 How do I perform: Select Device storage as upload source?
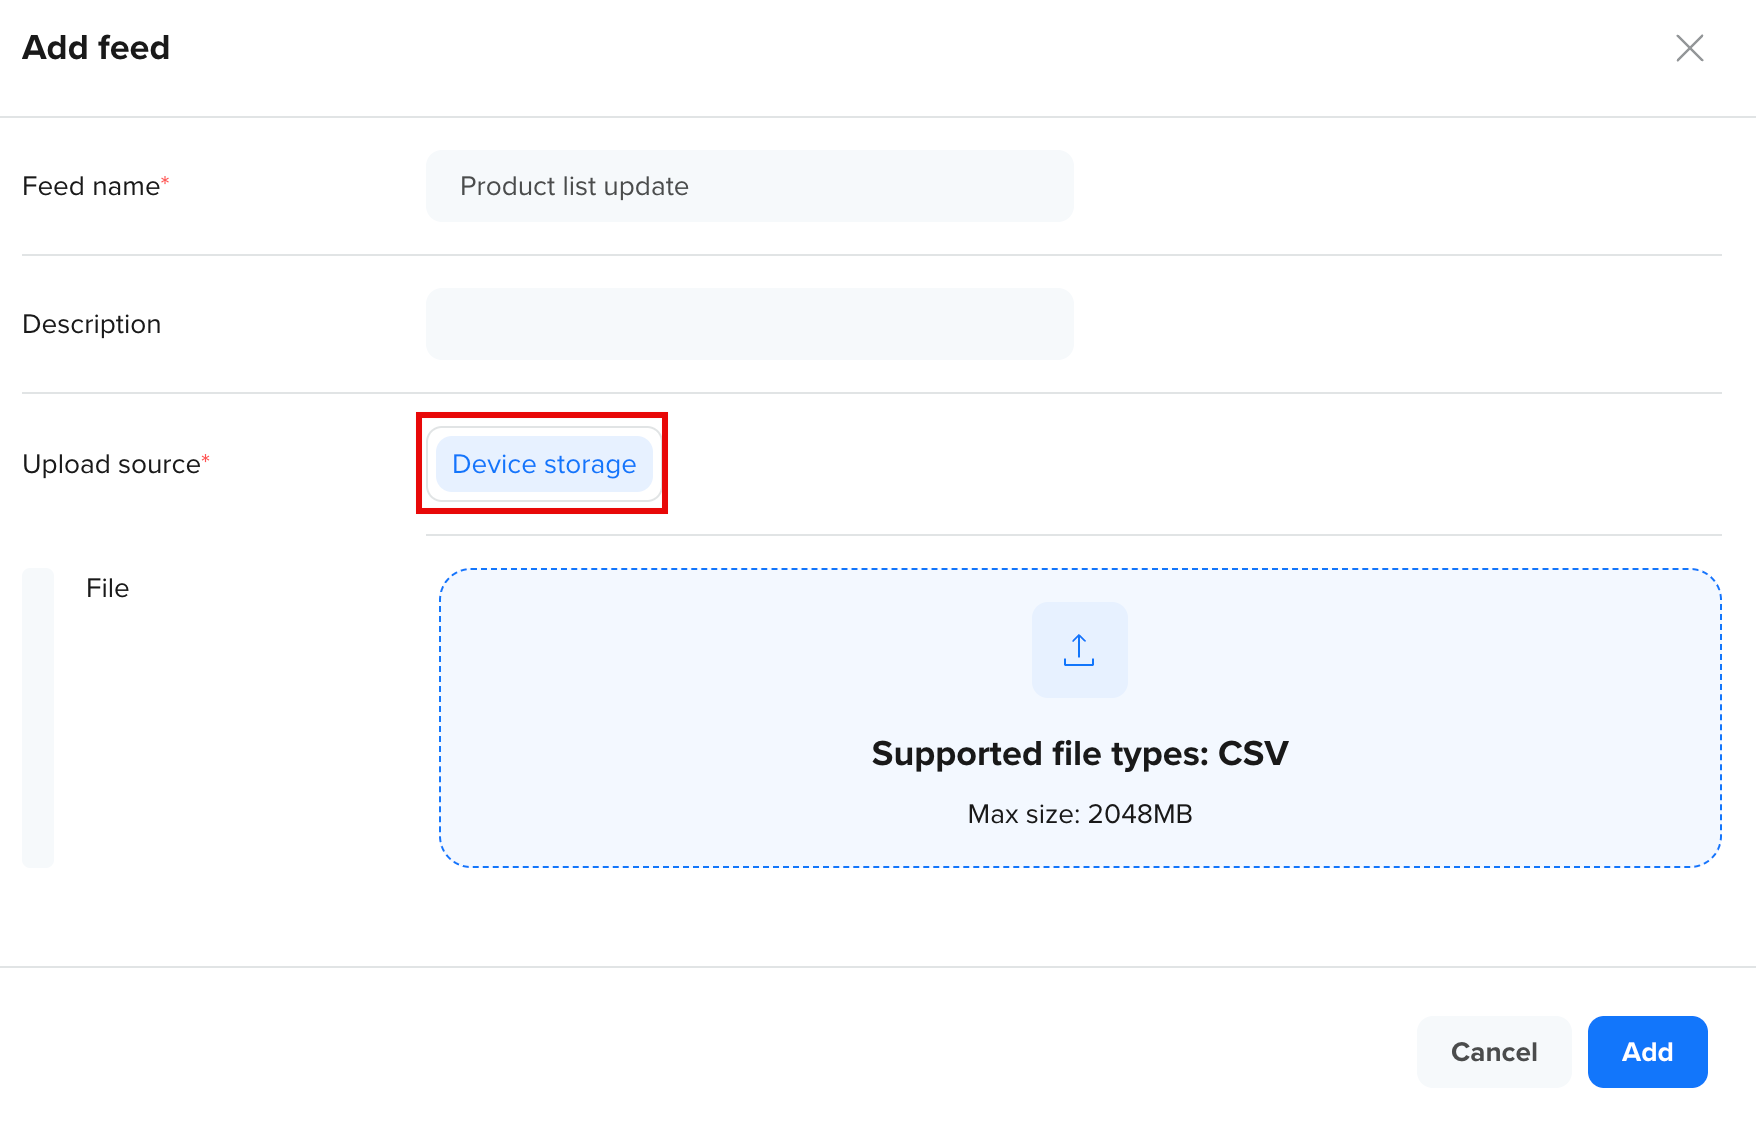(544, 464)
